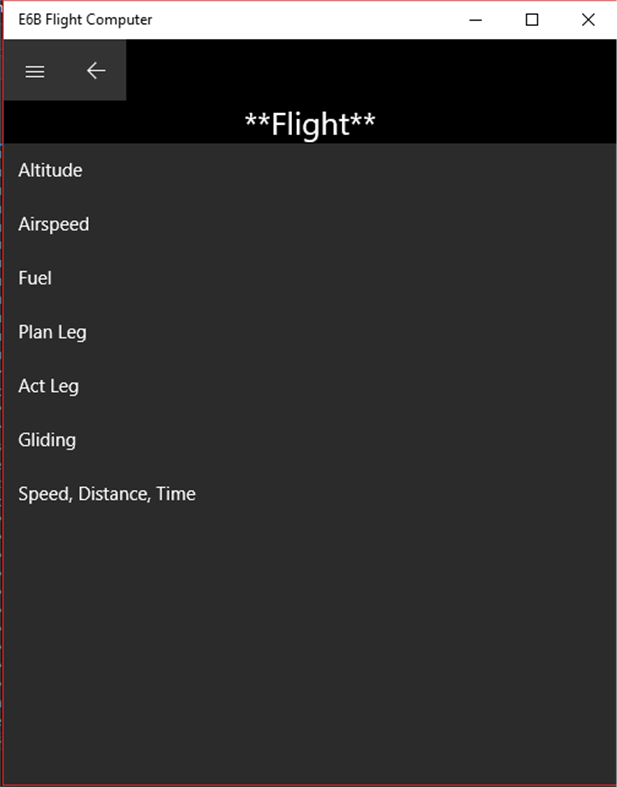Open the Plan Leg option
This screenshot has height=787, width=617.
[52, 332]
